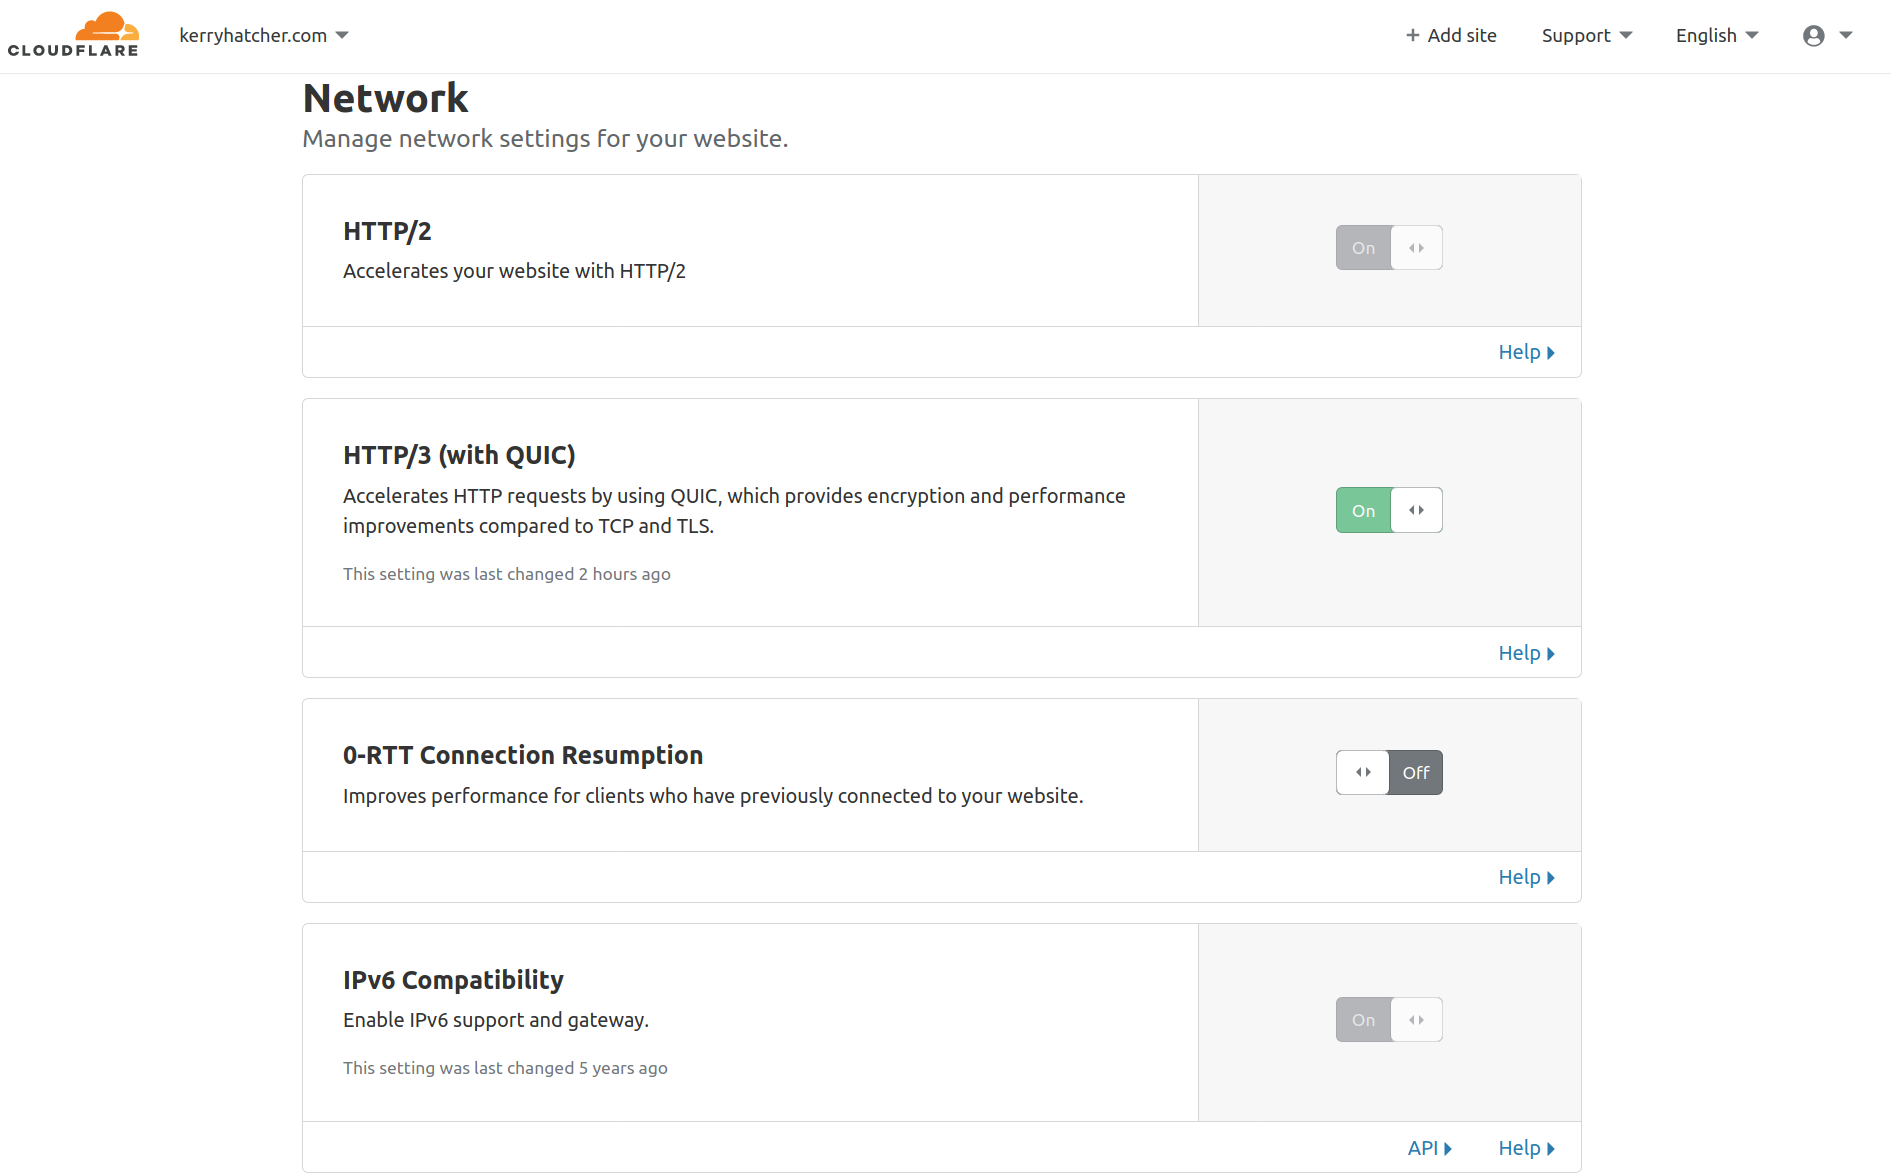Click the Cloudflare logo
Screen dimensions: 1891x1173
(x=73, y=35)
